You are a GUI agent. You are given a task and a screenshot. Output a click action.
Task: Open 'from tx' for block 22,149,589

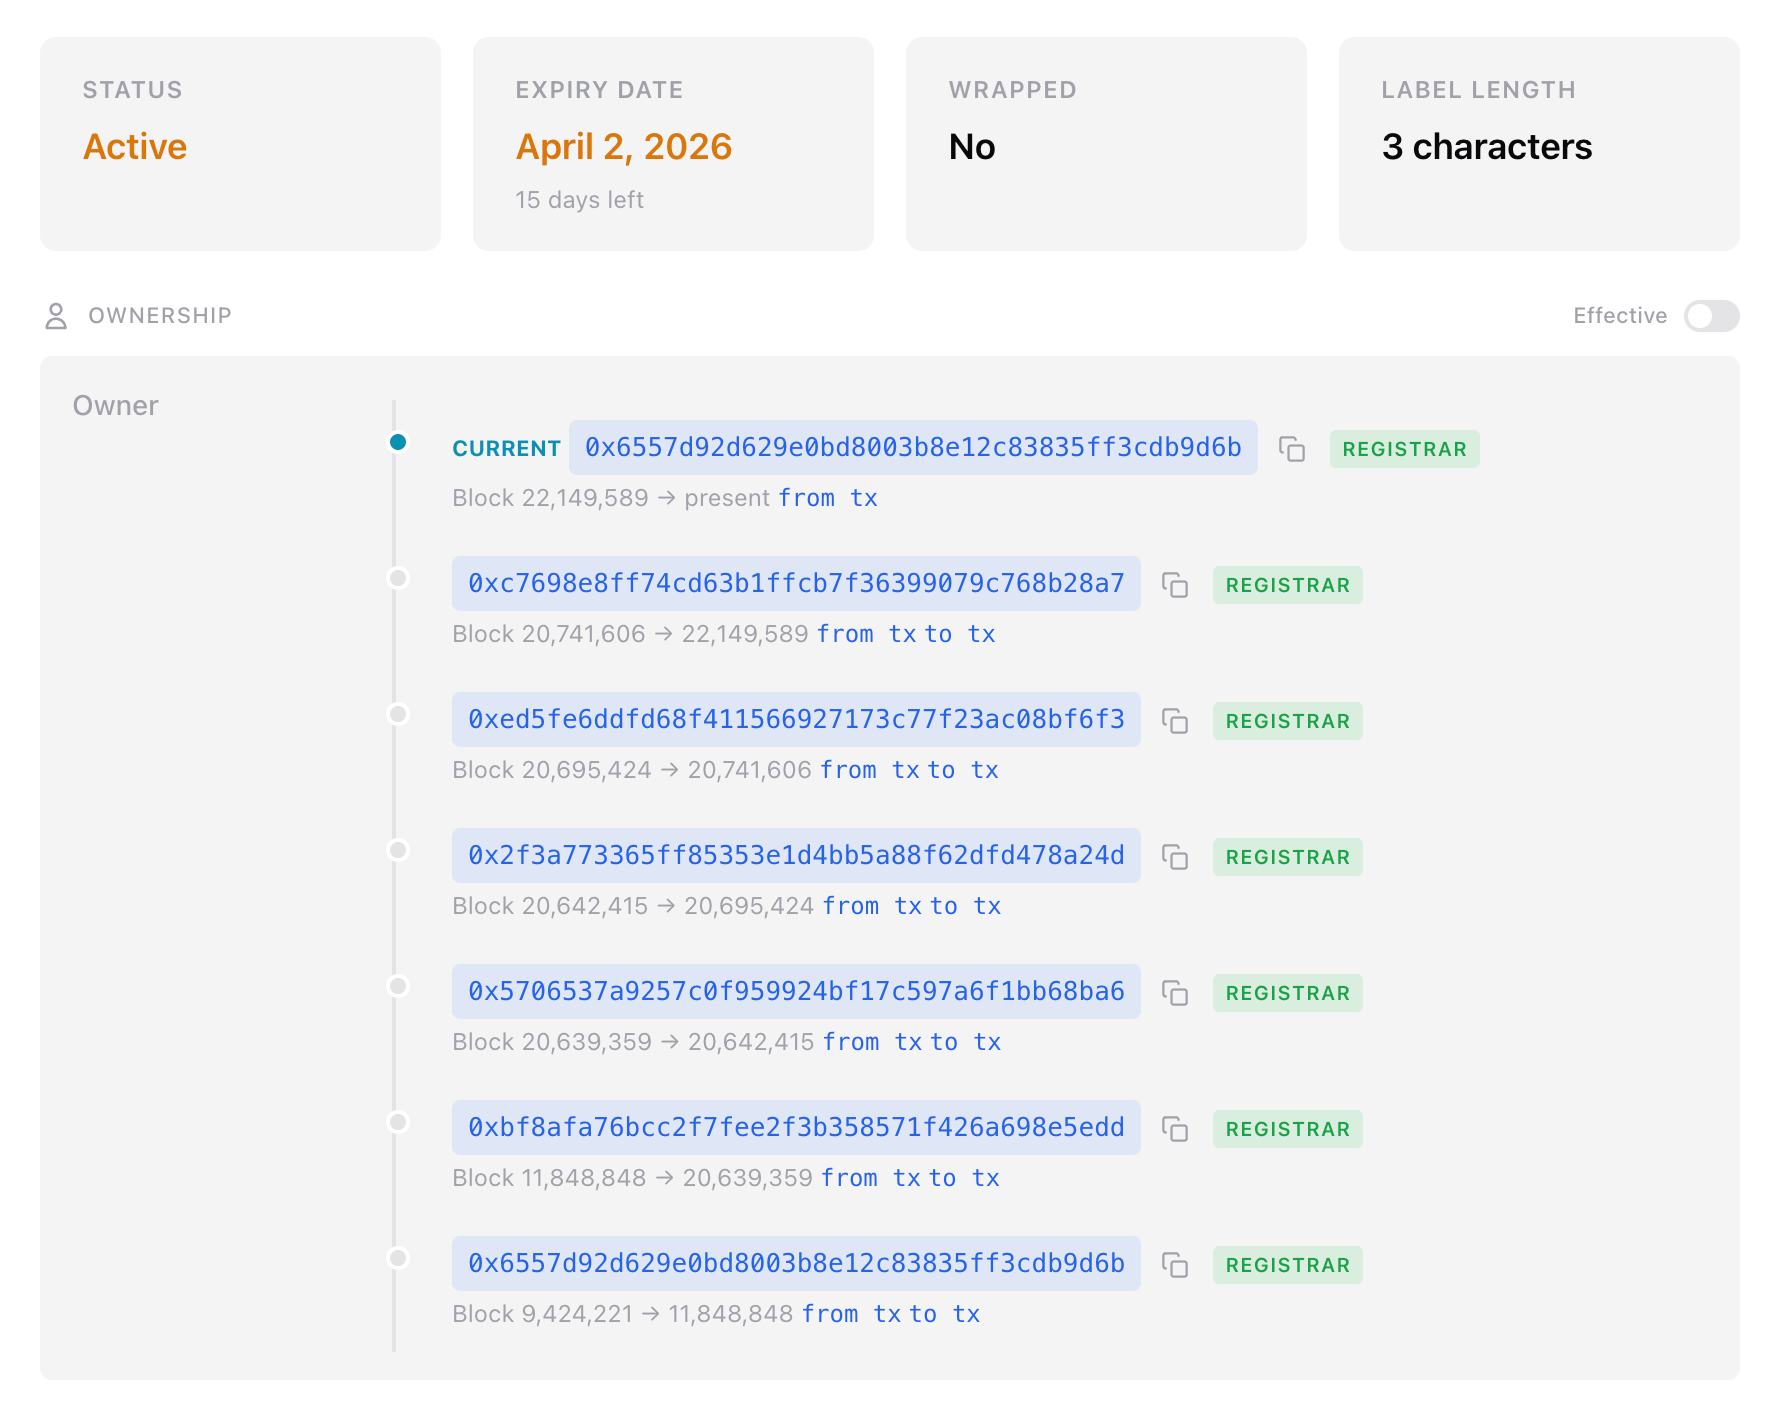pyautogui.click(x=827, y=498)
